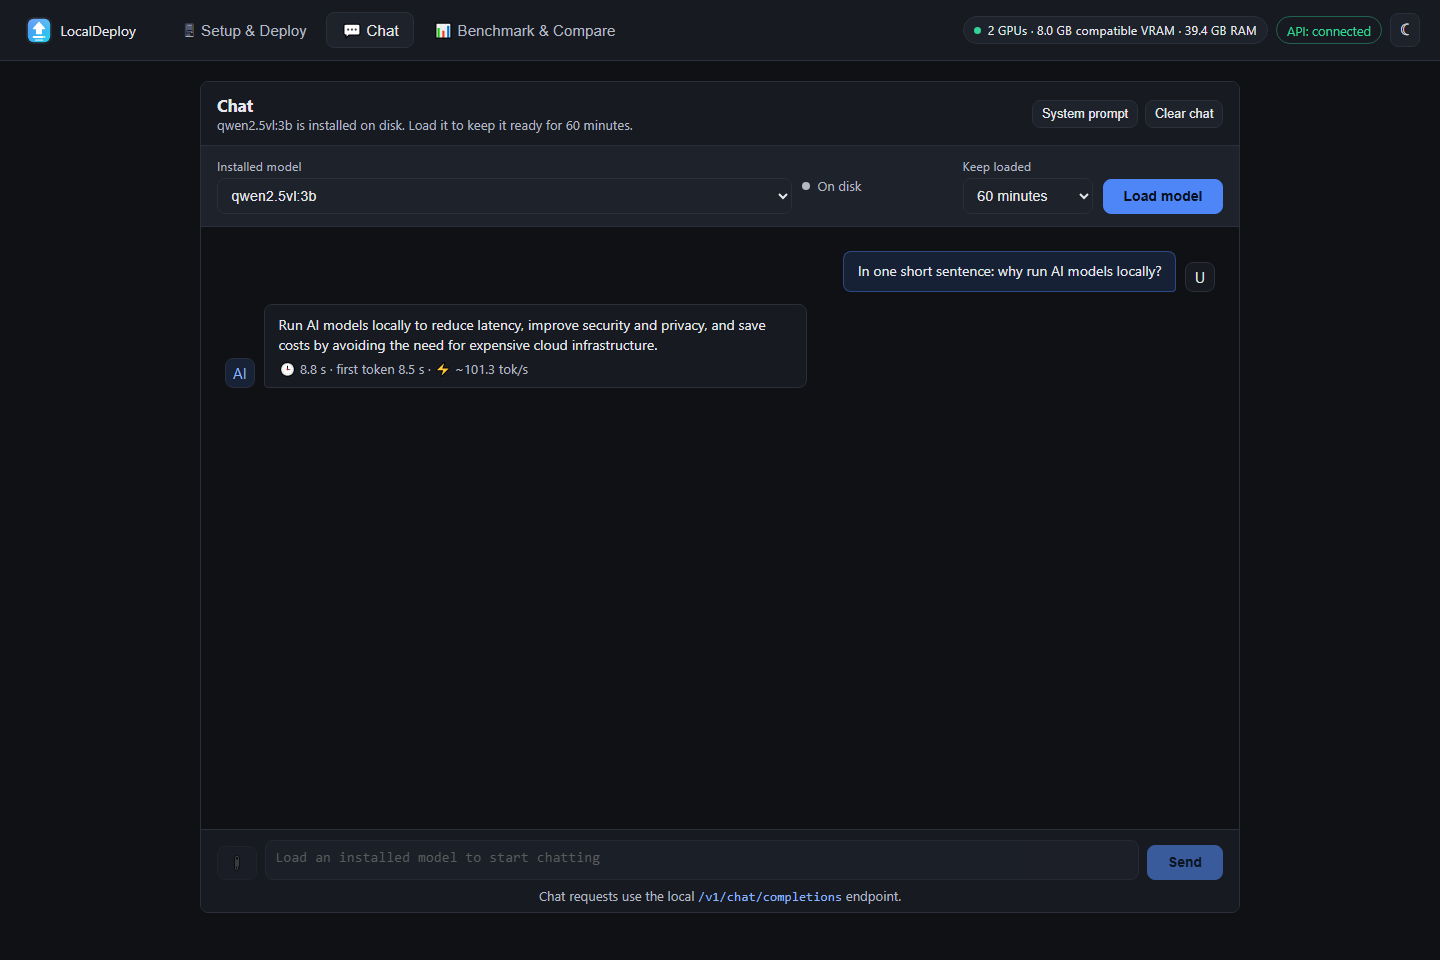Select the Chat tab
This screenshot has width=1440, height=960.
370,31
